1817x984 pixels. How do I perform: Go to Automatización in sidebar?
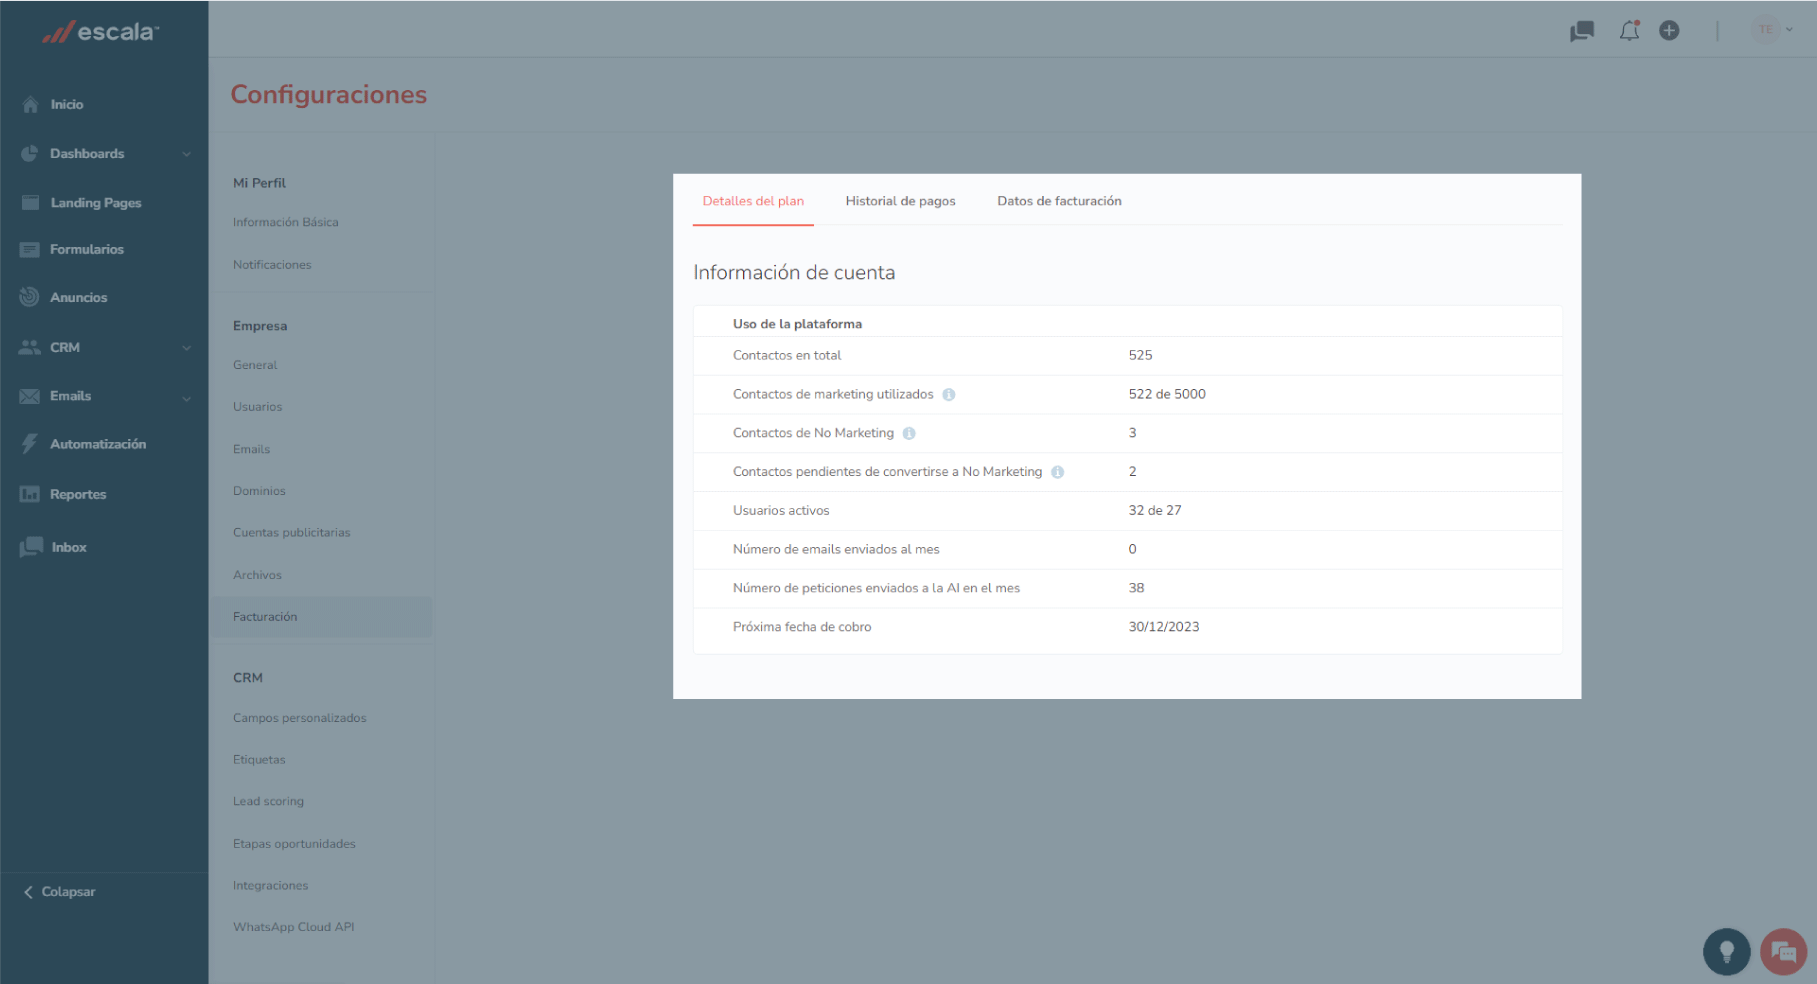tap(98, 444)
